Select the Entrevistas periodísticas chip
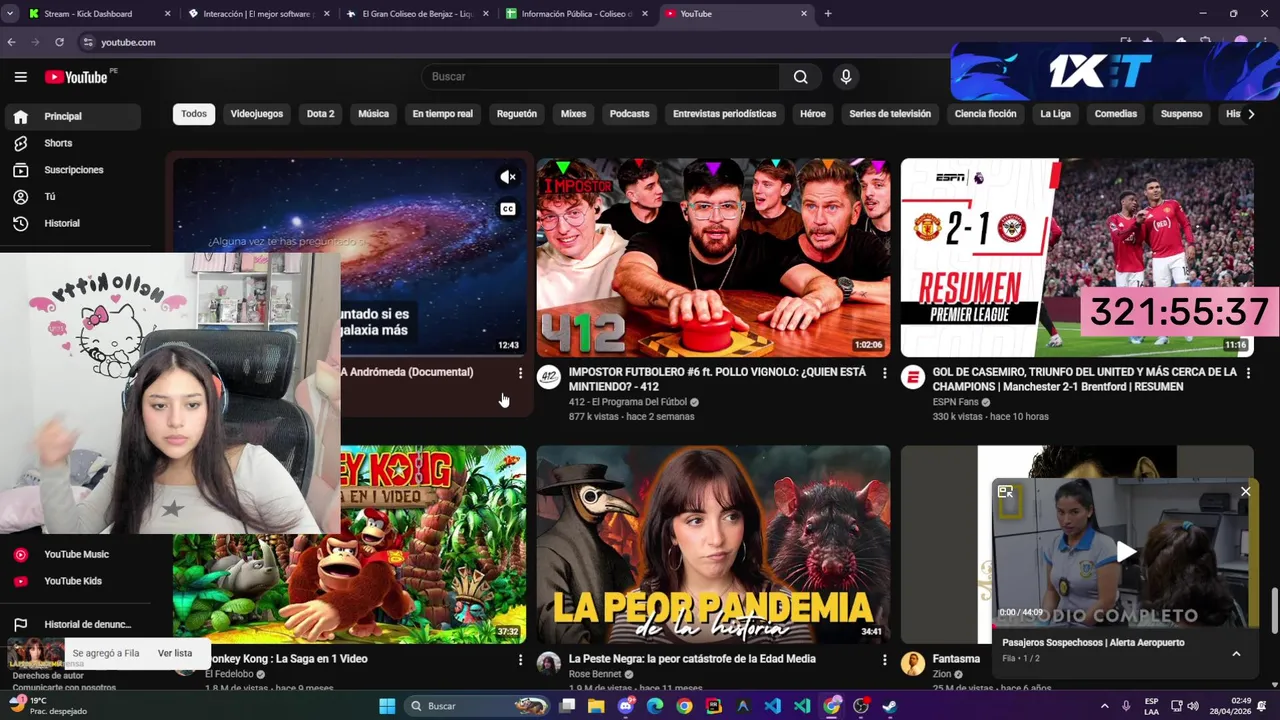This screenshot has width=1280, height=720. (725, 114)
